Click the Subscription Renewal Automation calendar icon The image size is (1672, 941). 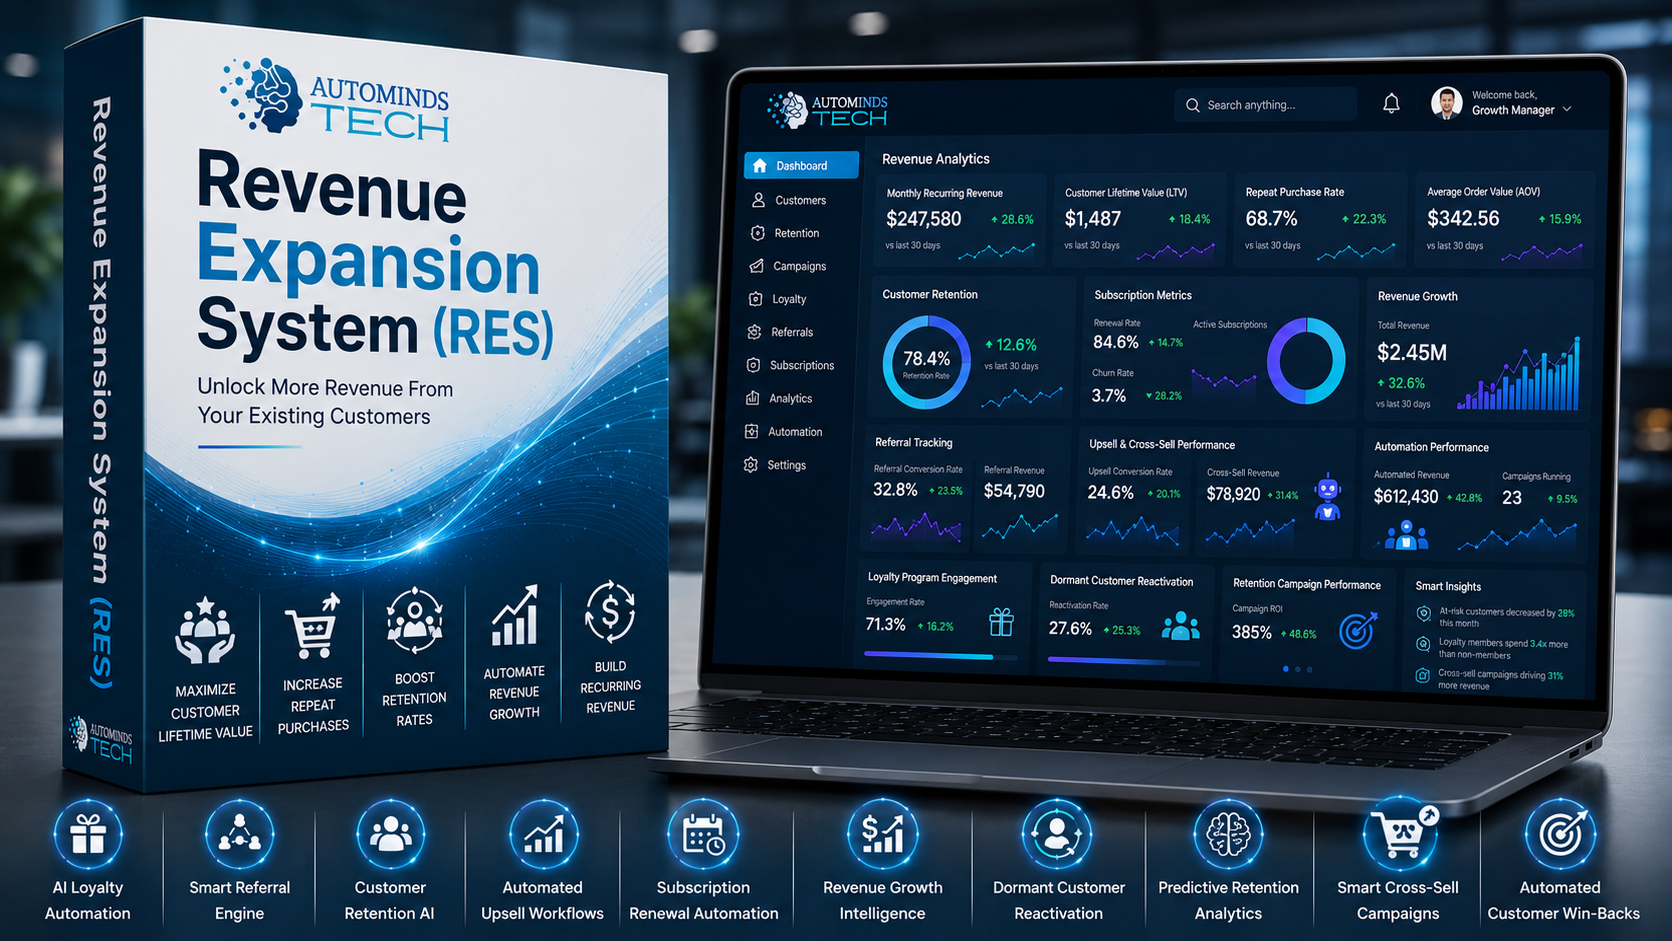pos(703,835)
